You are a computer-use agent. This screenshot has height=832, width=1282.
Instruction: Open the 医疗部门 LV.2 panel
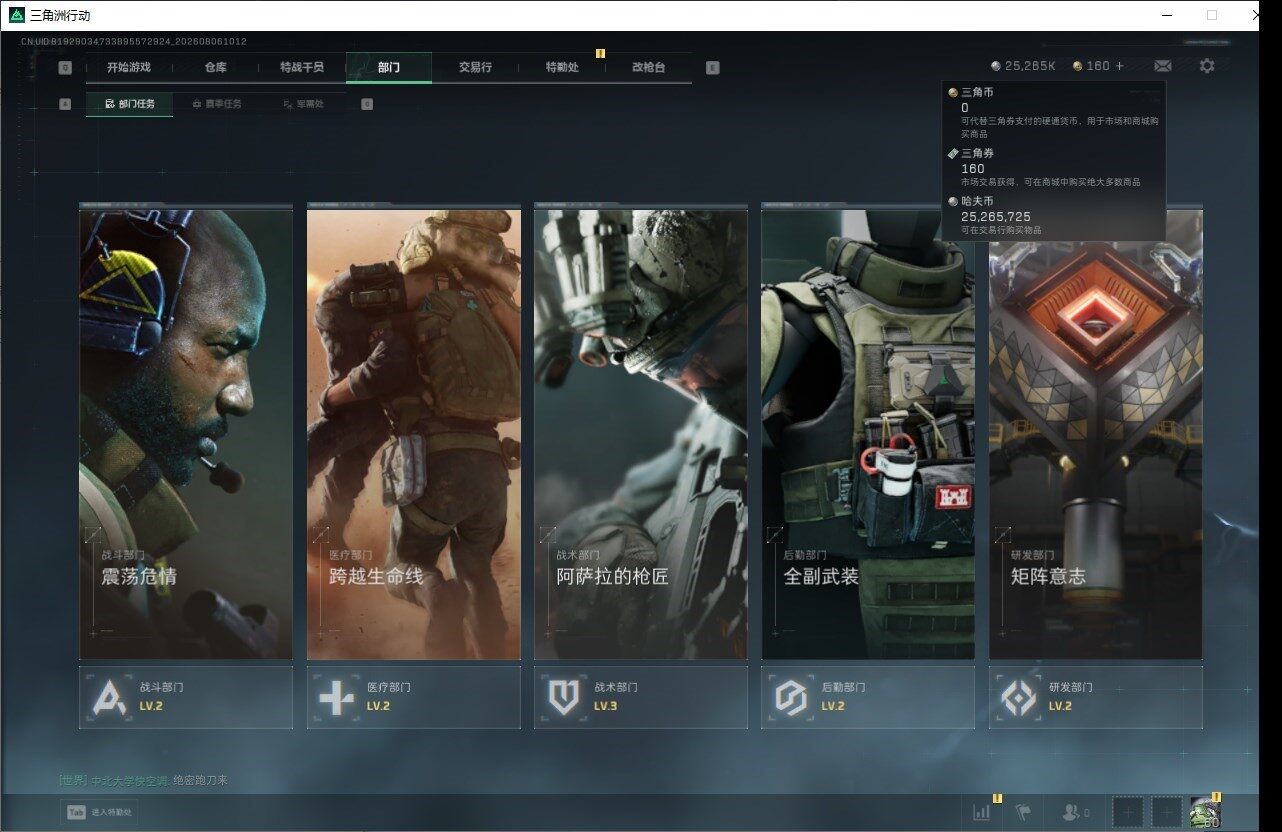414,697
